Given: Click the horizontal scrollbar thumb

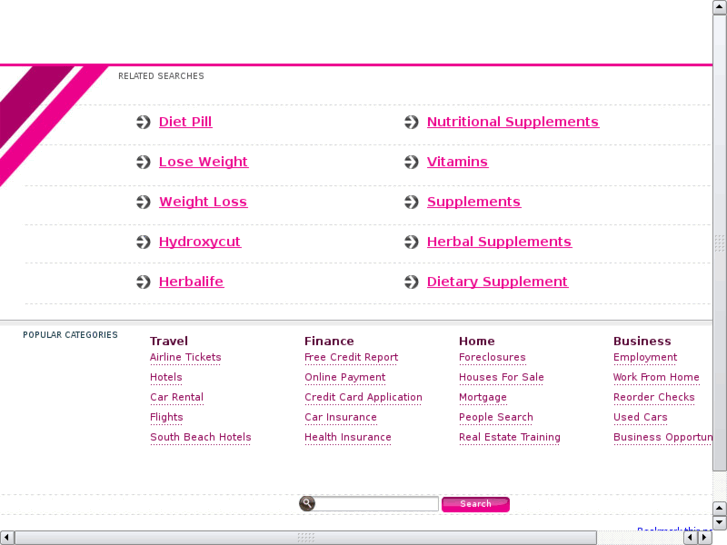Looking at the screenshot, I should 306,538.
